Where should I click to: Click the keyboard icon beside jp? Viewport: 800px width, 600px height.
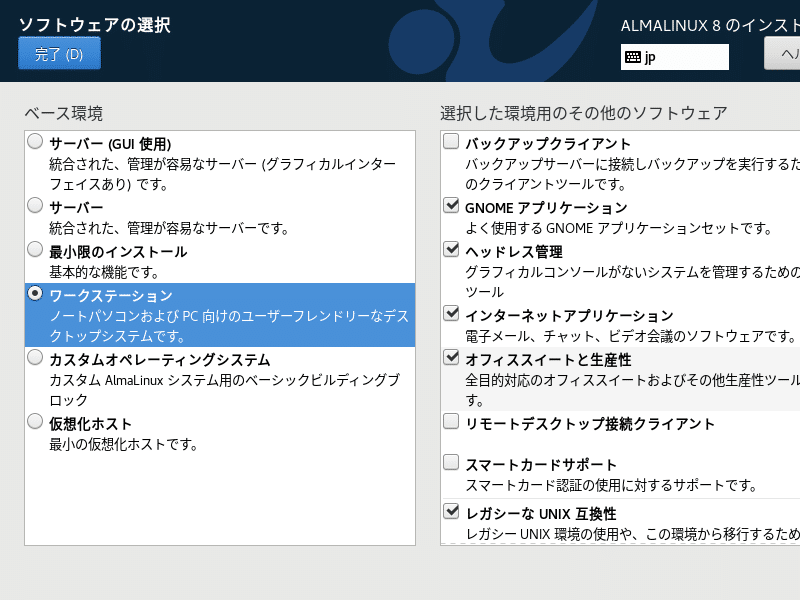[x=633, y=57]
